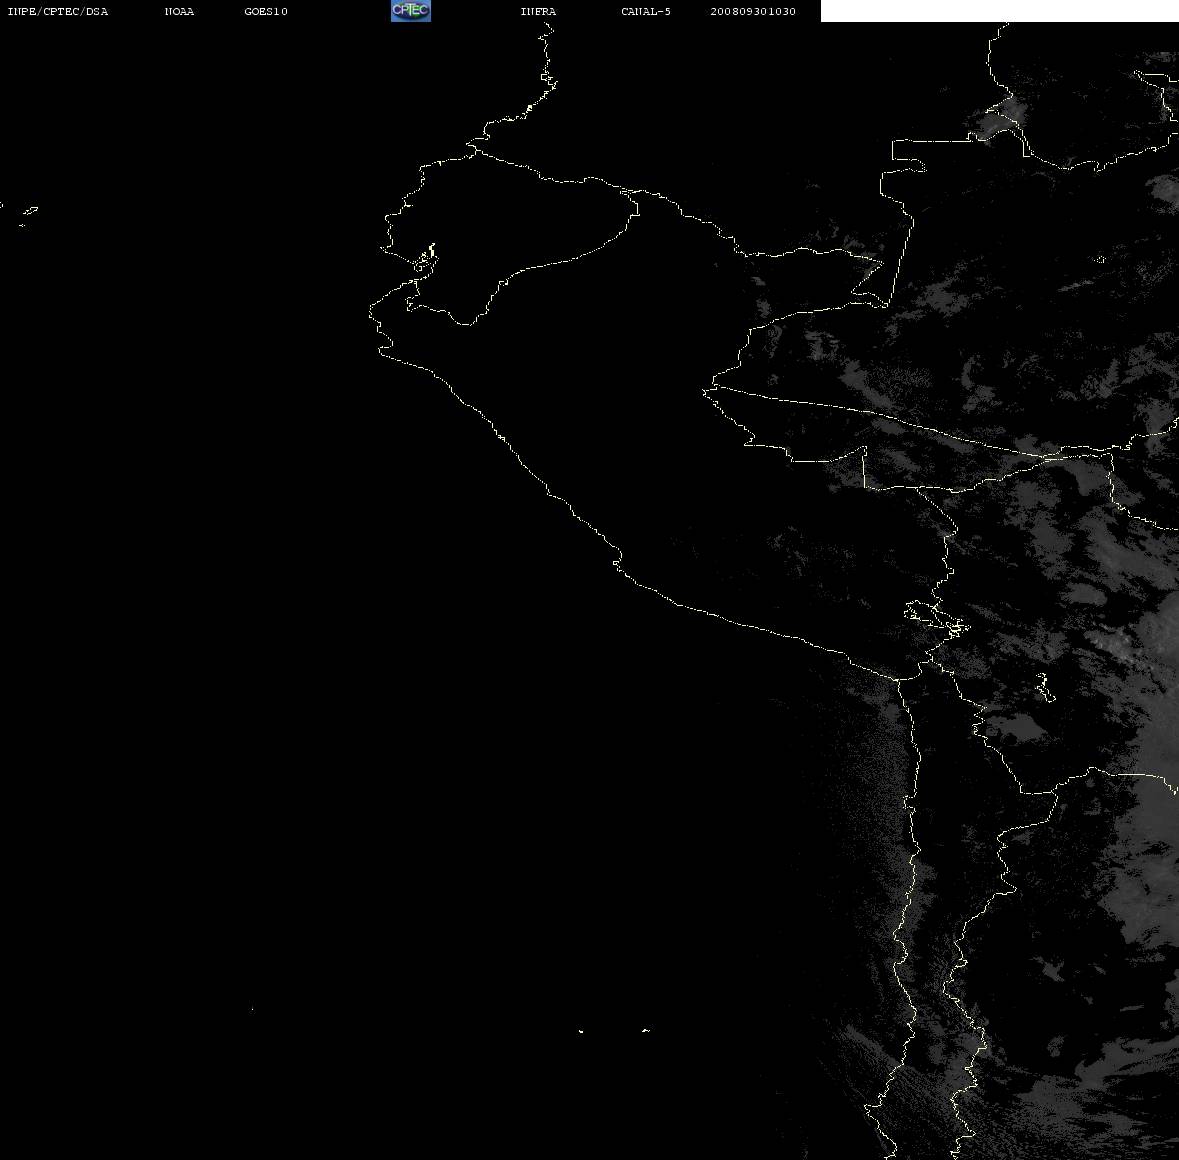This screenshot has height=1160, width=1179.
Task: Click the CANAL-5 channel label
Action: click(x=645, y=11)
